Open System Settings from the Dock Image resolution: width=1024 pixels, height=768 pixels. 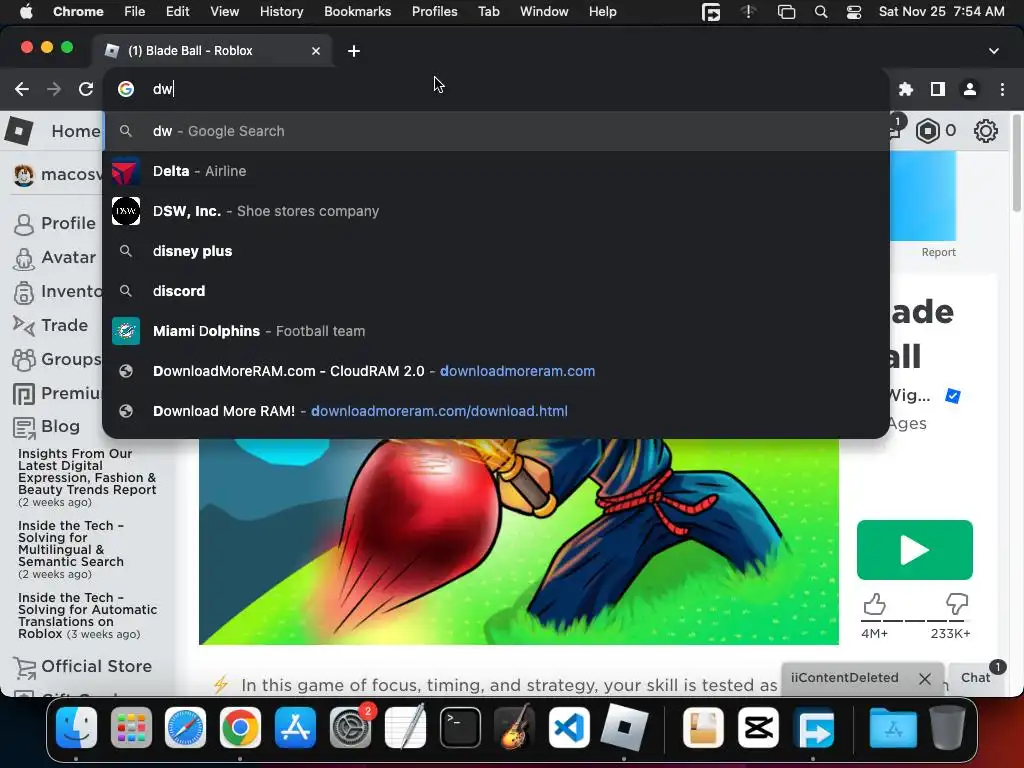(351, 728)
